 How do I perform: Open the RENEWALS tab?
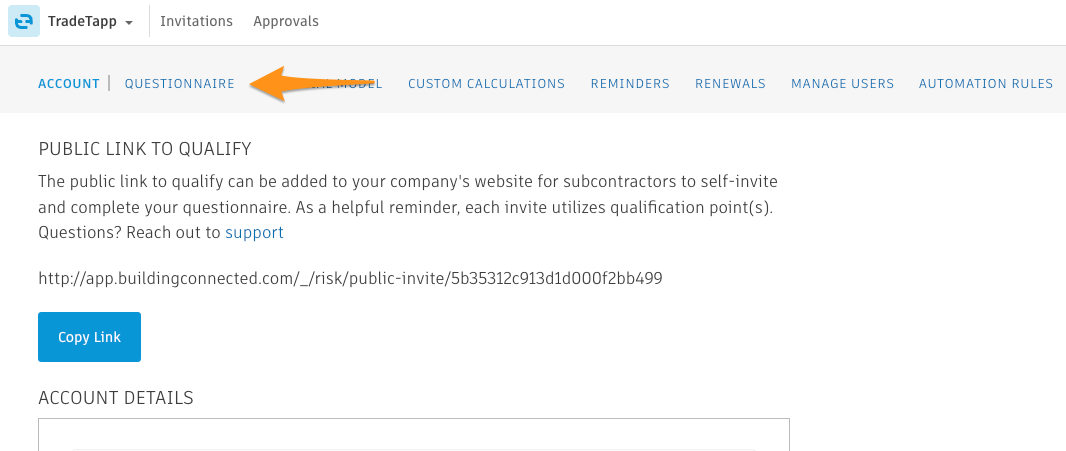pos(730,84)
